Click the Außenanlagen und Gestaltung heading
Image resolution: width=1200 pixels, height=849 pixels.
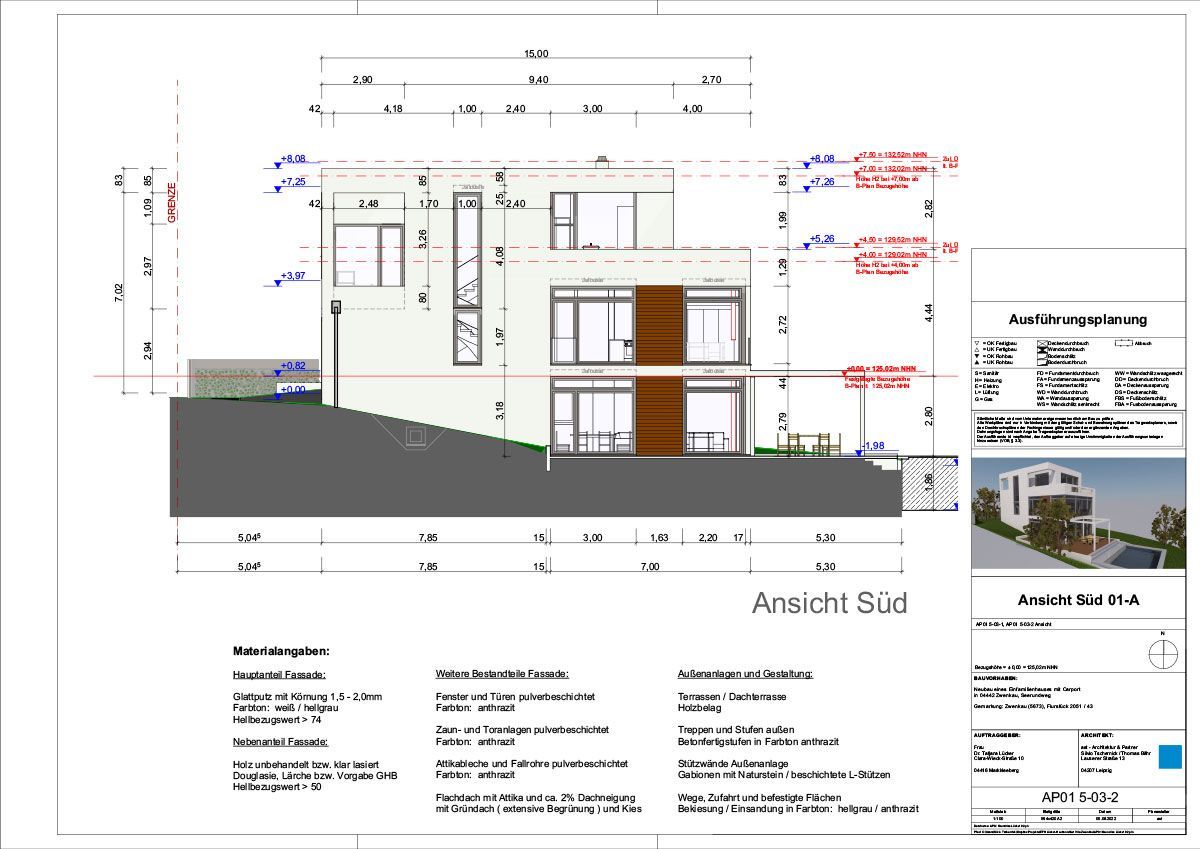pos(745,675)
